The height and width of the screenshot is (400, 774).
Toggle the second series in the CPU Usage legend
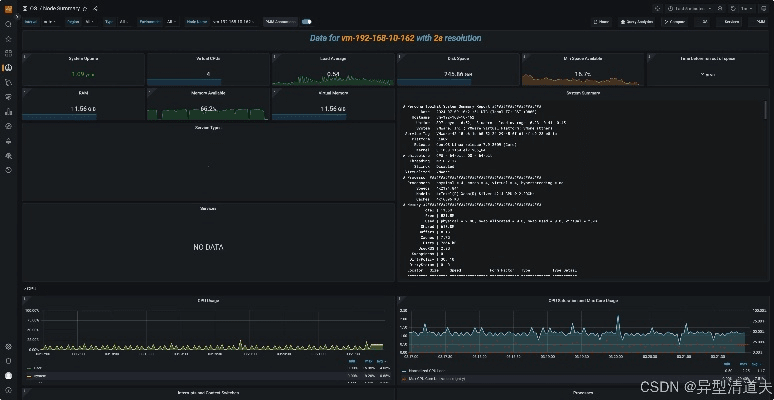click(x=40, y=375)
